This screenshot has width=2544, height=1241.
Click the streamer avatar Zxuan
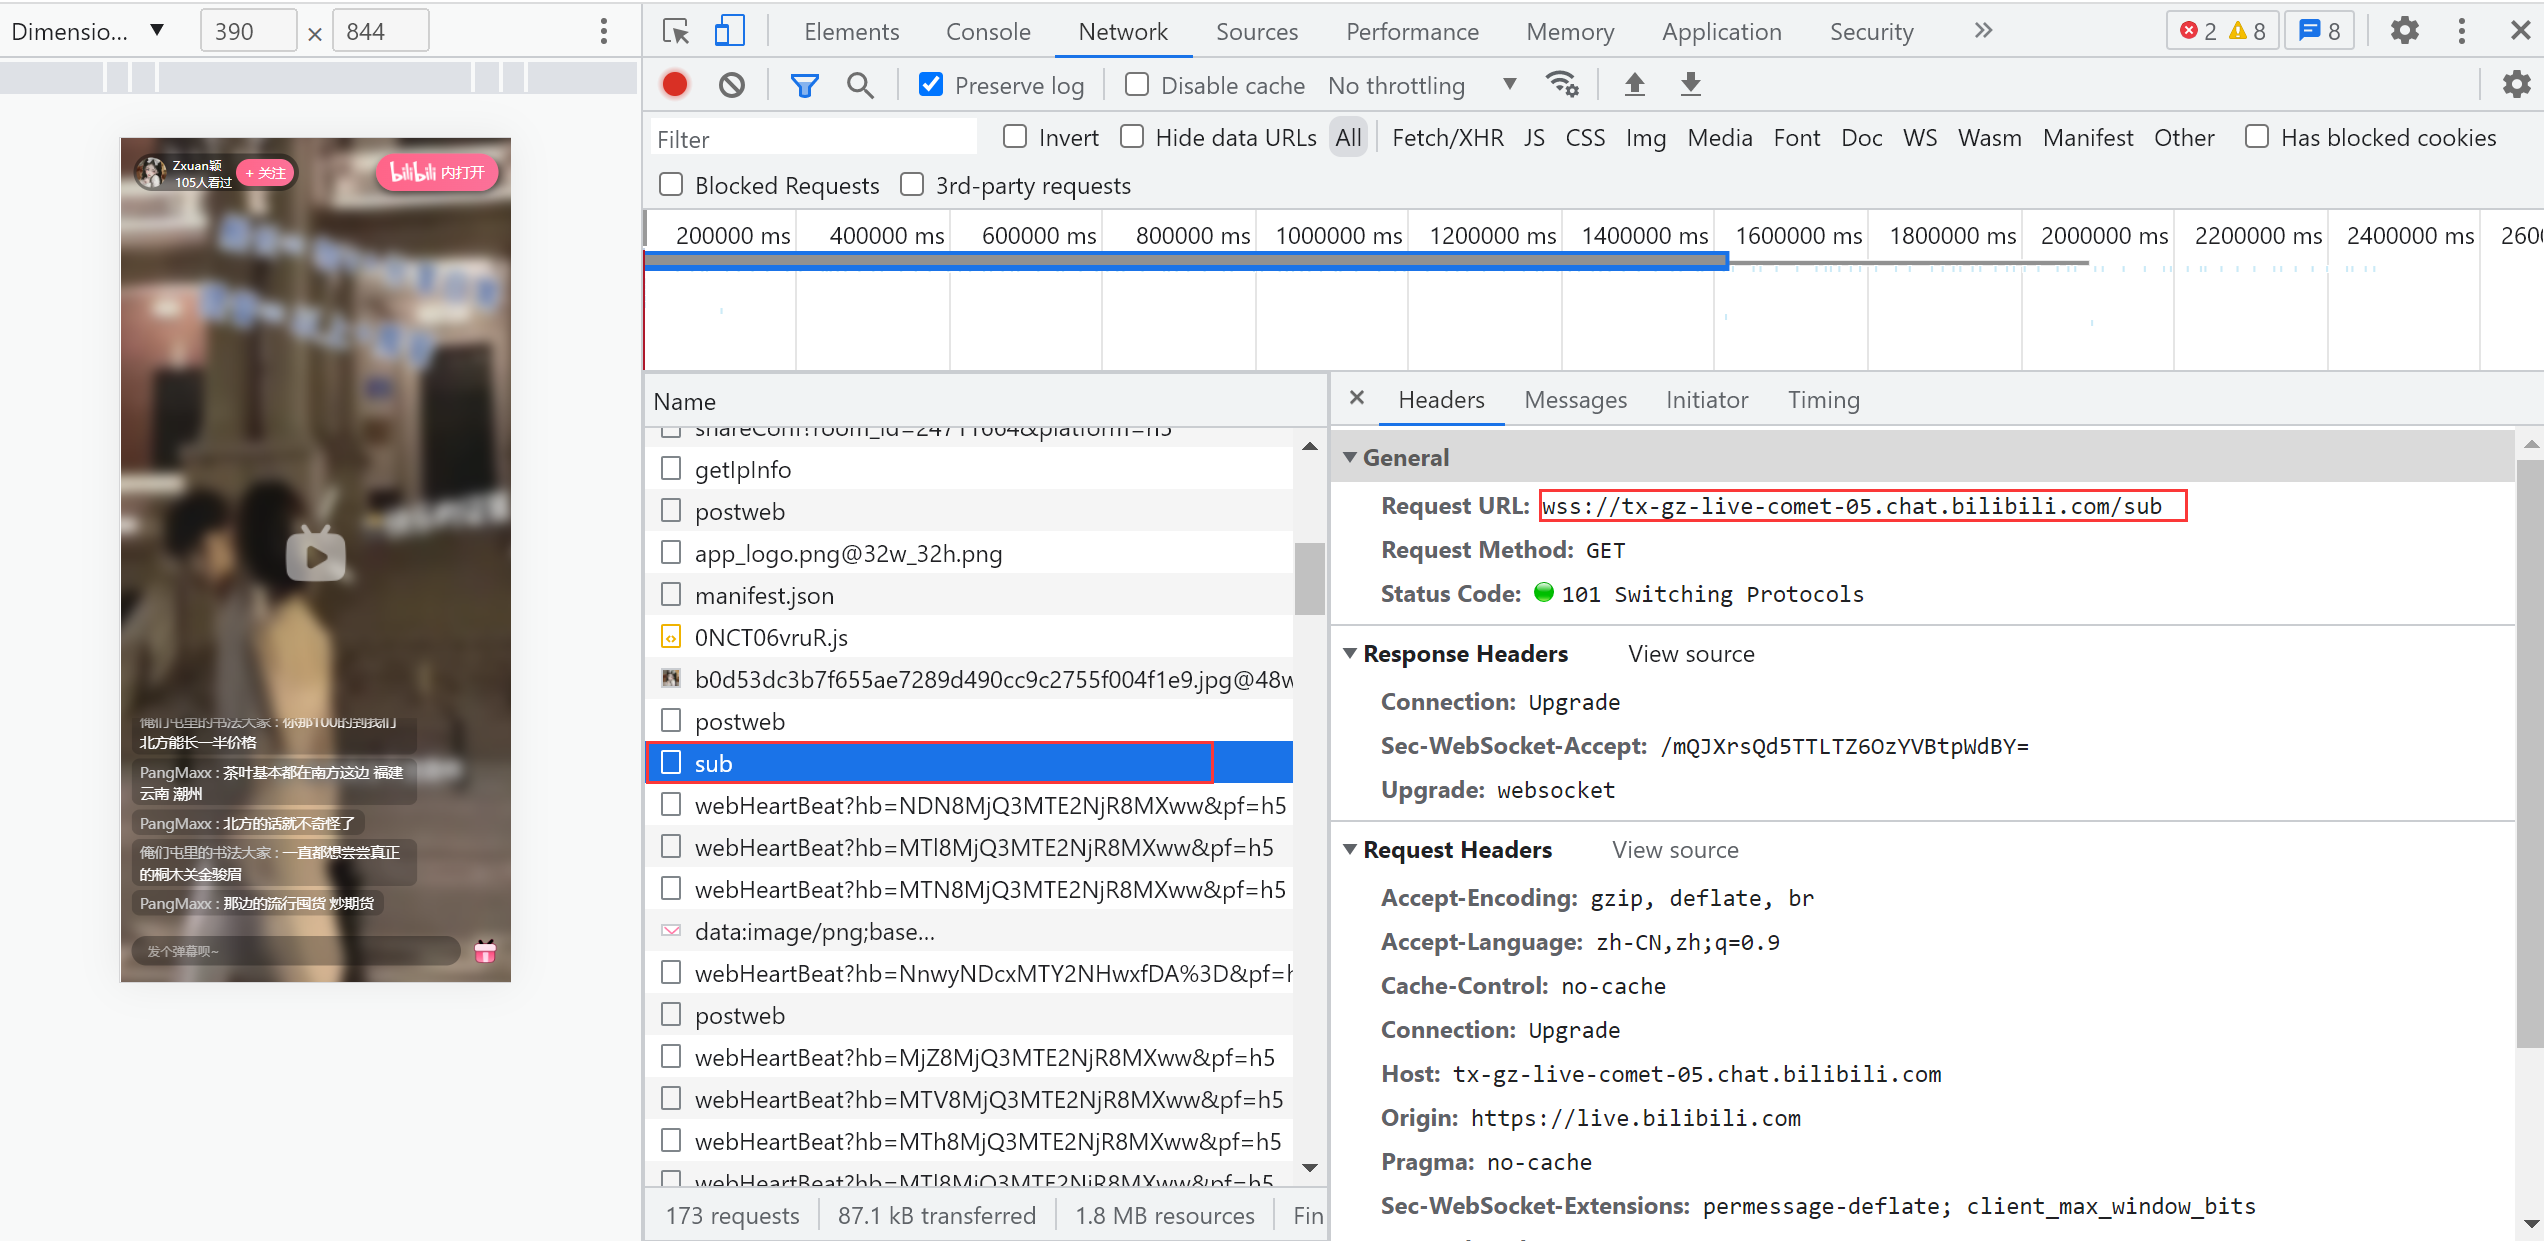(x=151, y=172)
